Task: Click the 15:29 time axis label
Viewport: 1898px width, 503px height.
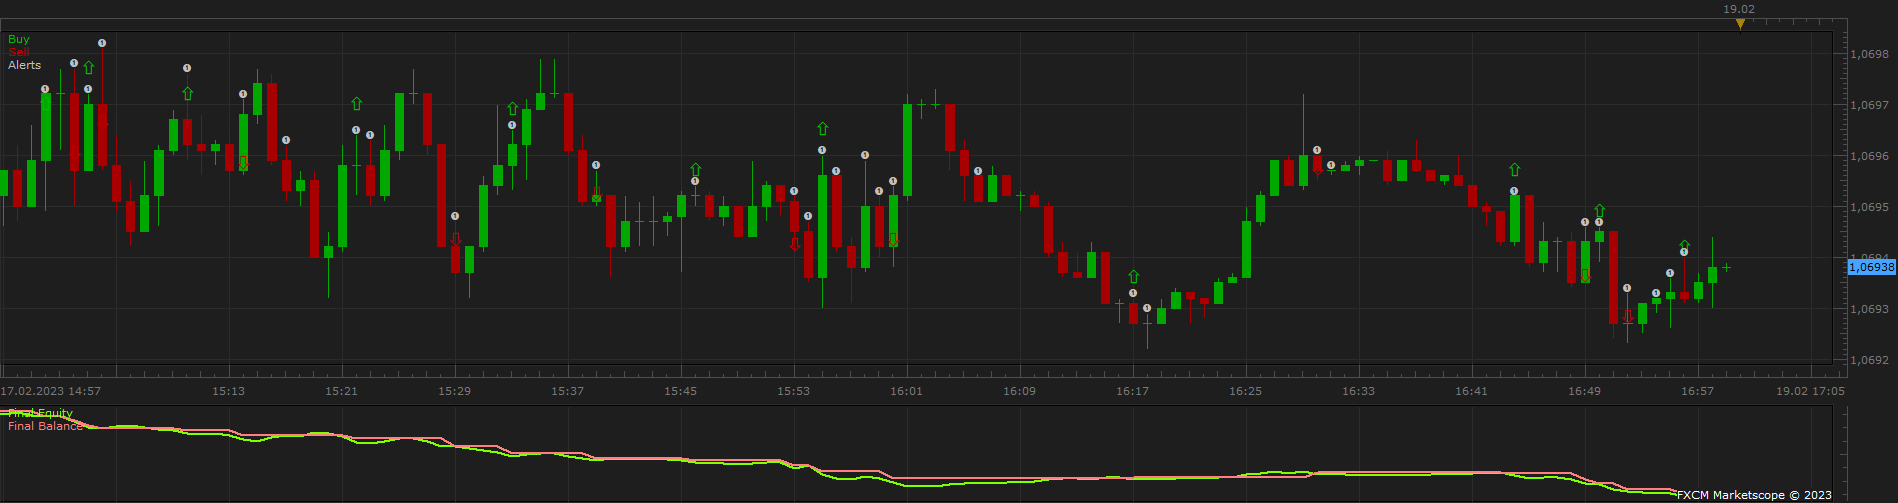Action: click(454, 391)
